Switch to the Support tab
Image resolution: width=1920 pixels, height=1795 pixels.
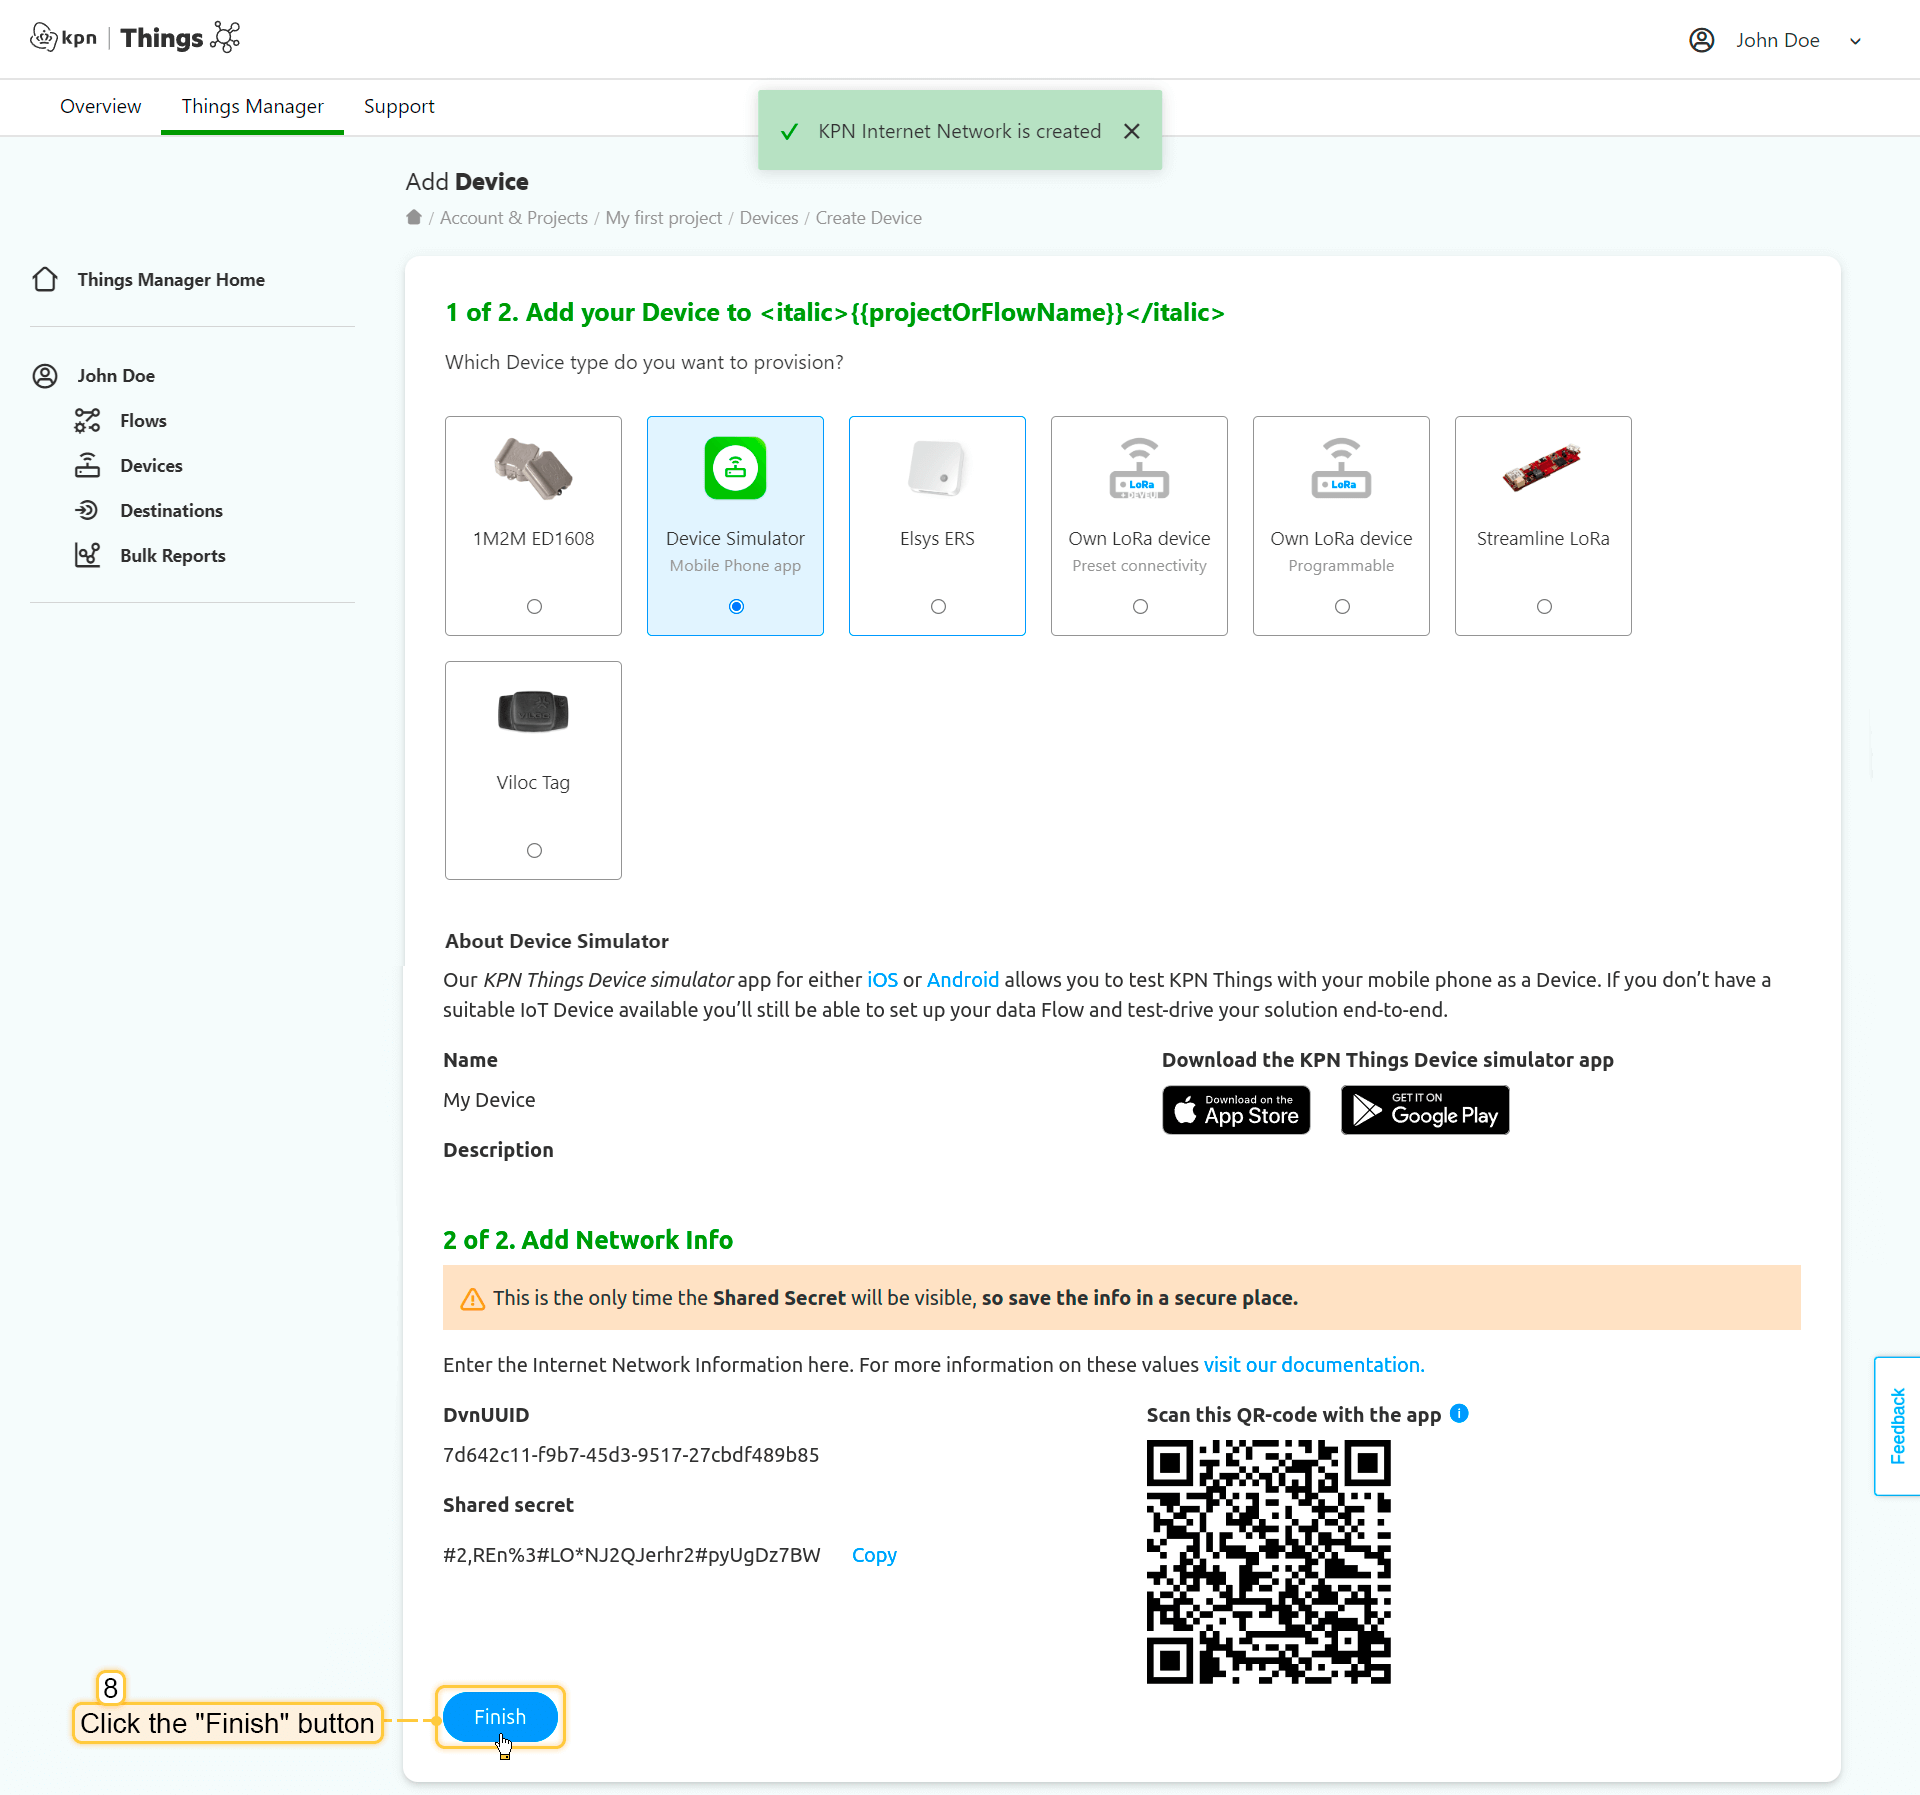click(399, 106)
